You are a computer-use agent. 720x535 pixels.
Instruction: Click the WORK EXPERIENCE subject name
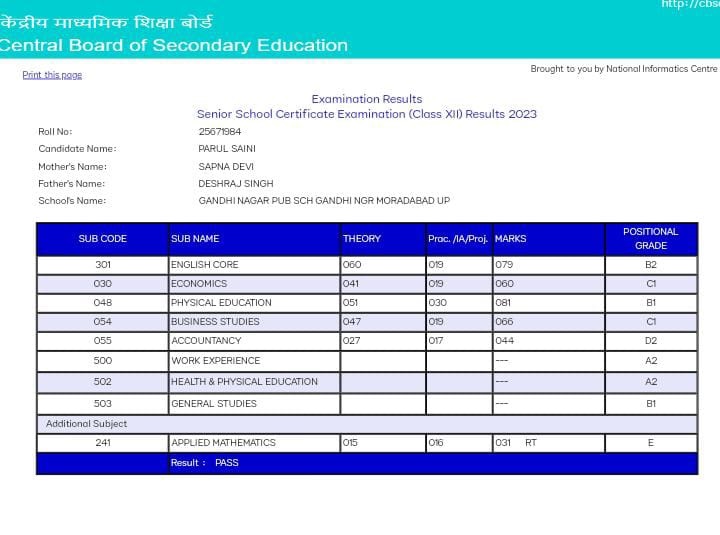tap(216, 360)
